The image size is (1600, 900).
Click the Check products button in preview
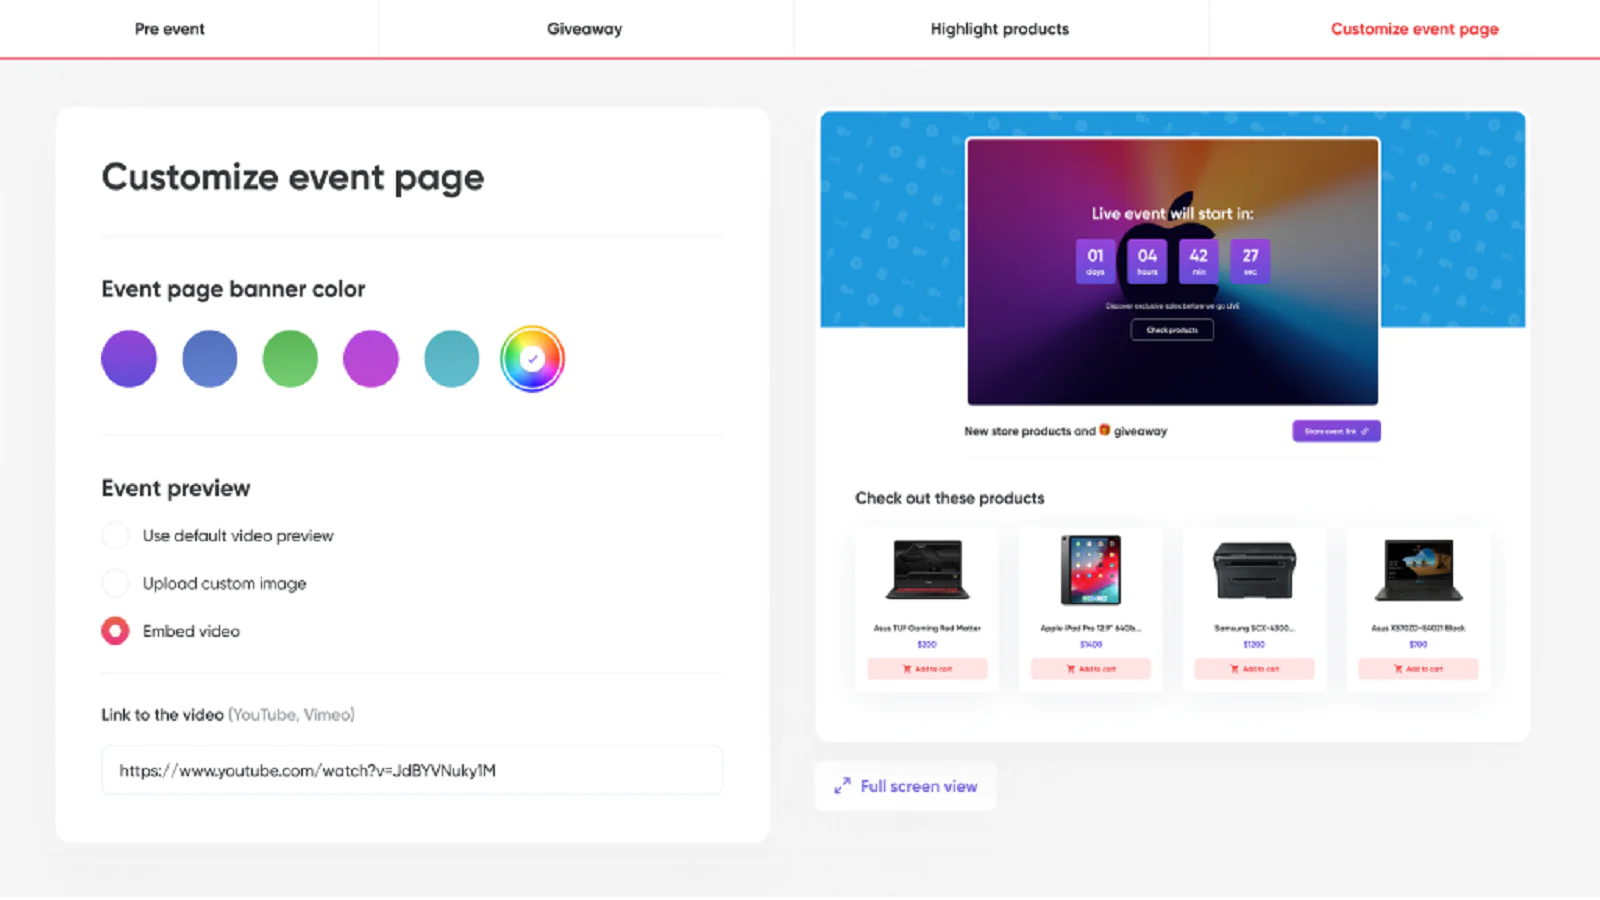[x=1172, y=330]
